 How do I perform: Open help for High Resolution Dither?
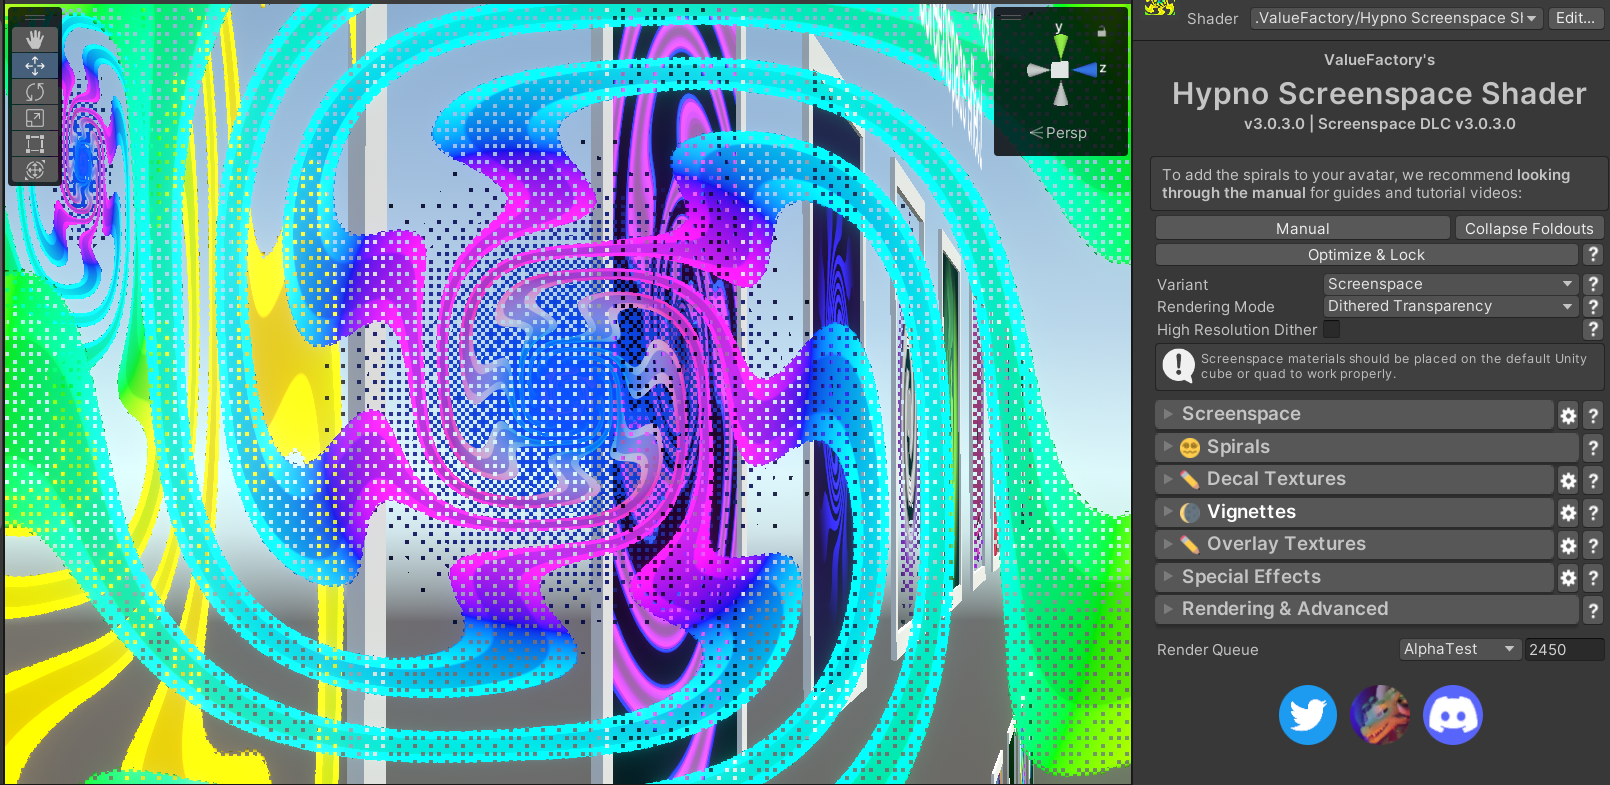click(1593, 329)
